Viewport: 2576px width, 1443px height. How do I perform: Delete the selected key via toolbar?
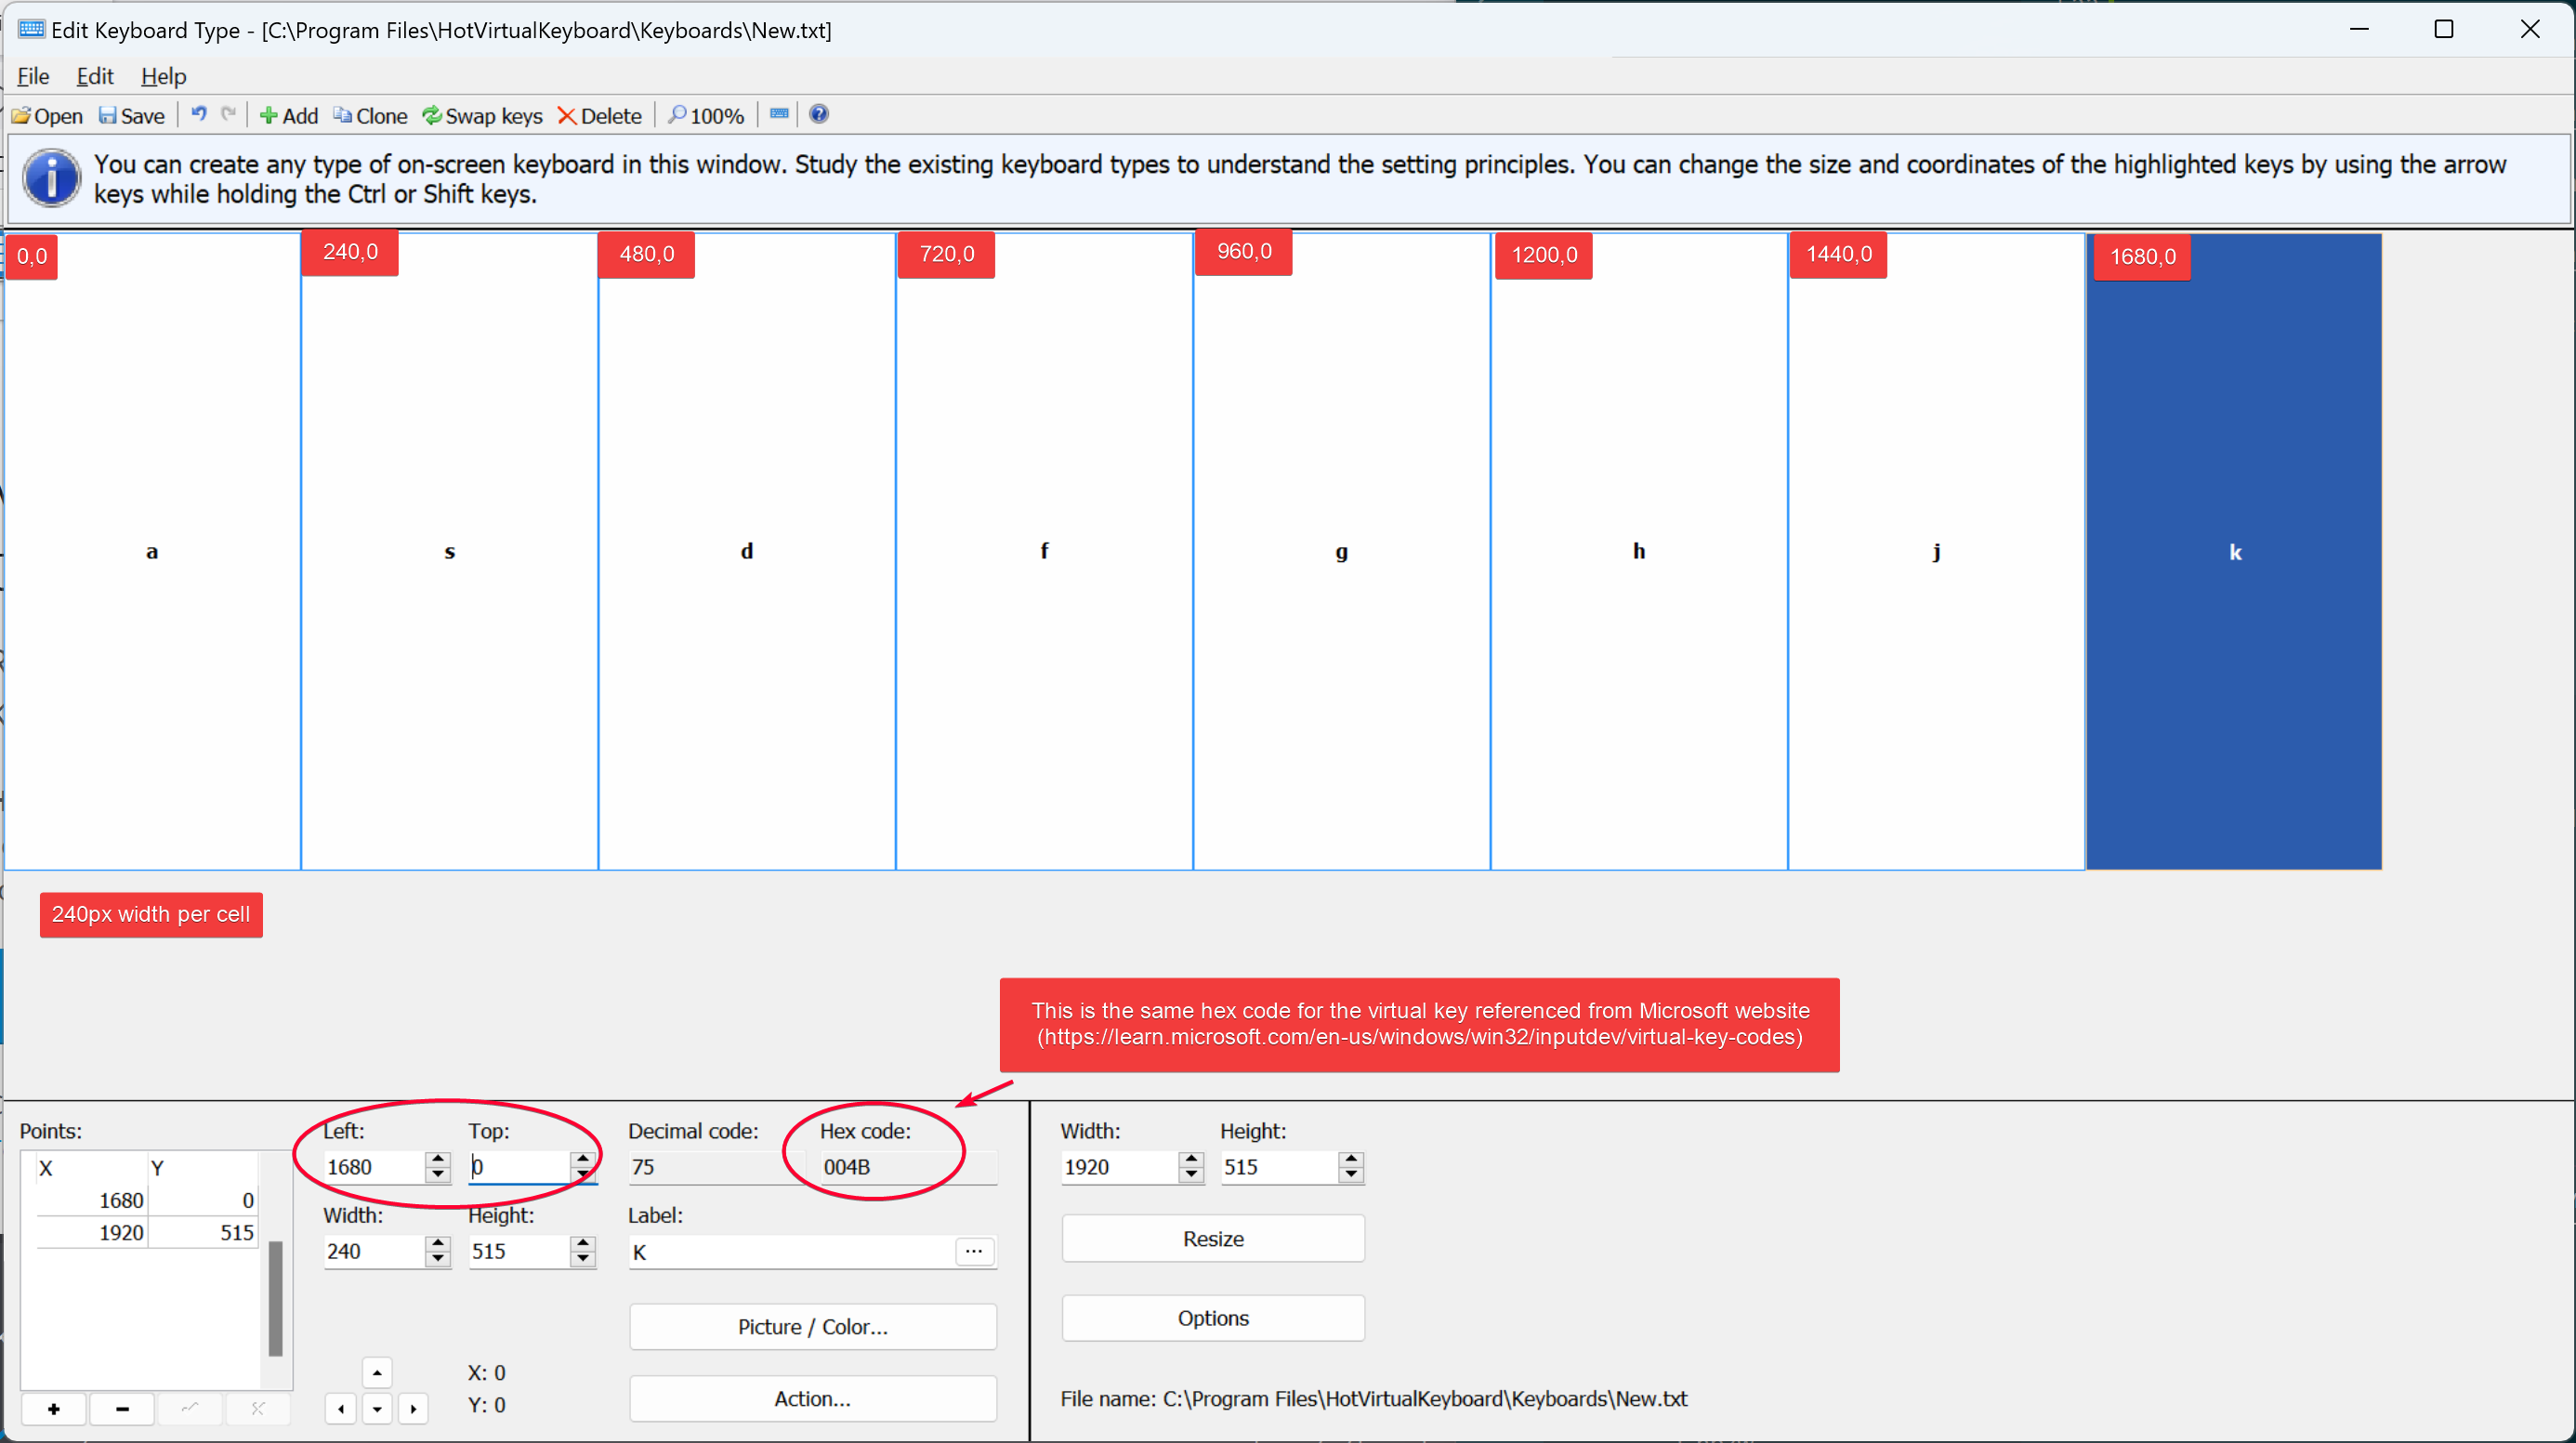point(599,116)
